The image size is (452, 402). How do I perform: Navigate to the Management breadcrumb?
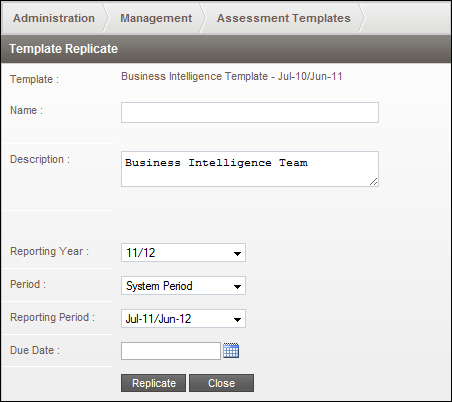tap(156, 18)
